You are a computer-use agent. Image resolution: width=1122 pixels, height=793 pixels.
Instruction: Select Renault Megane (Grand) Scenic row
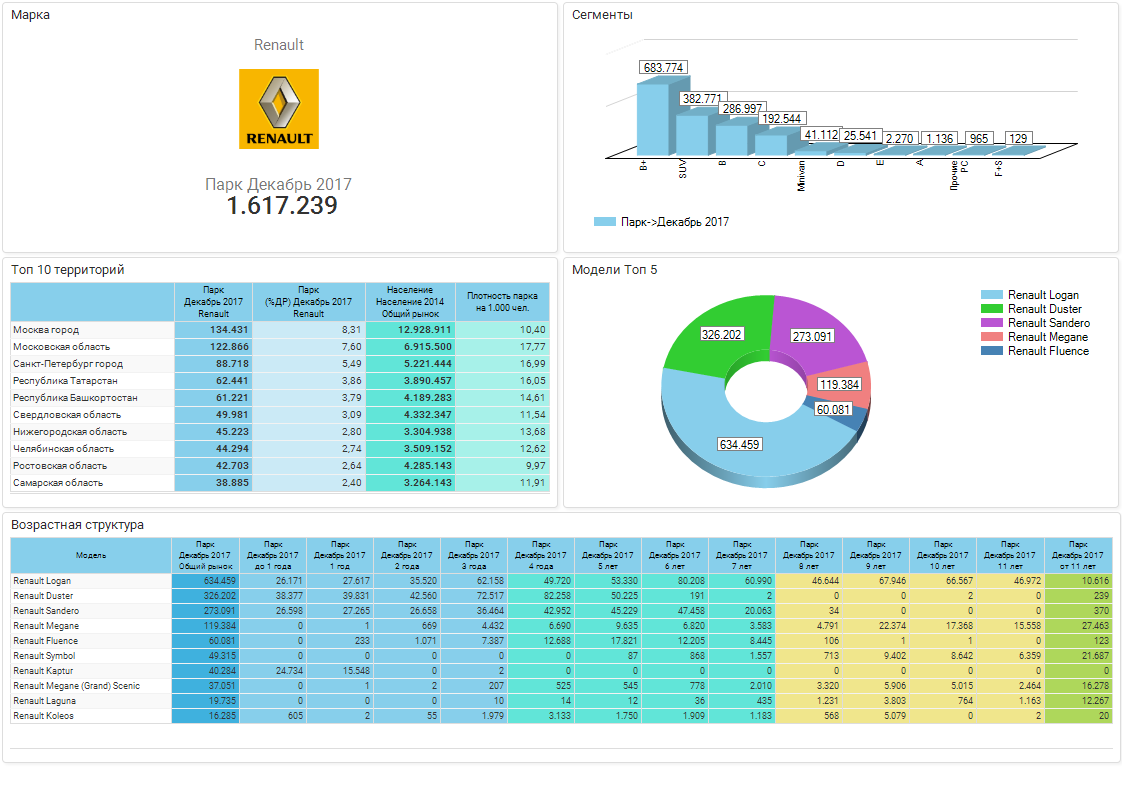(x=561, y=686)
